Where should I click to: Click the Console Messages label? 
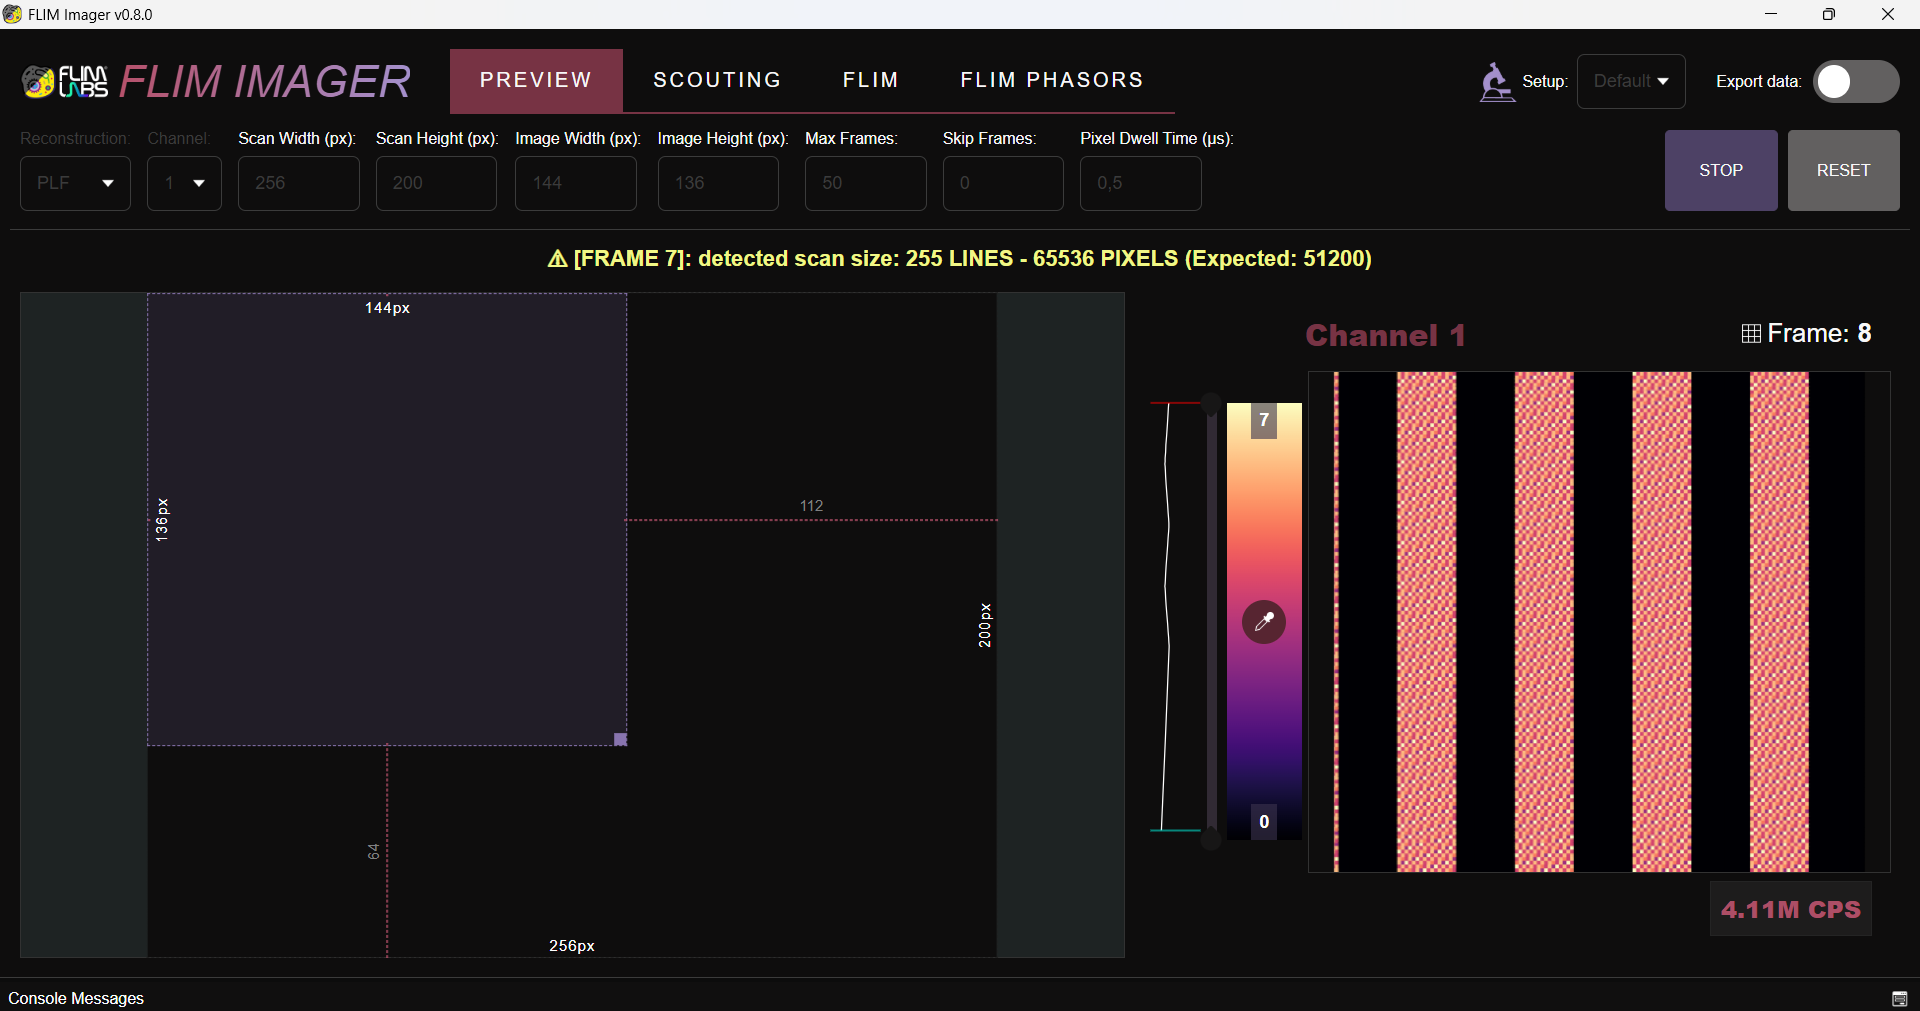76,998
